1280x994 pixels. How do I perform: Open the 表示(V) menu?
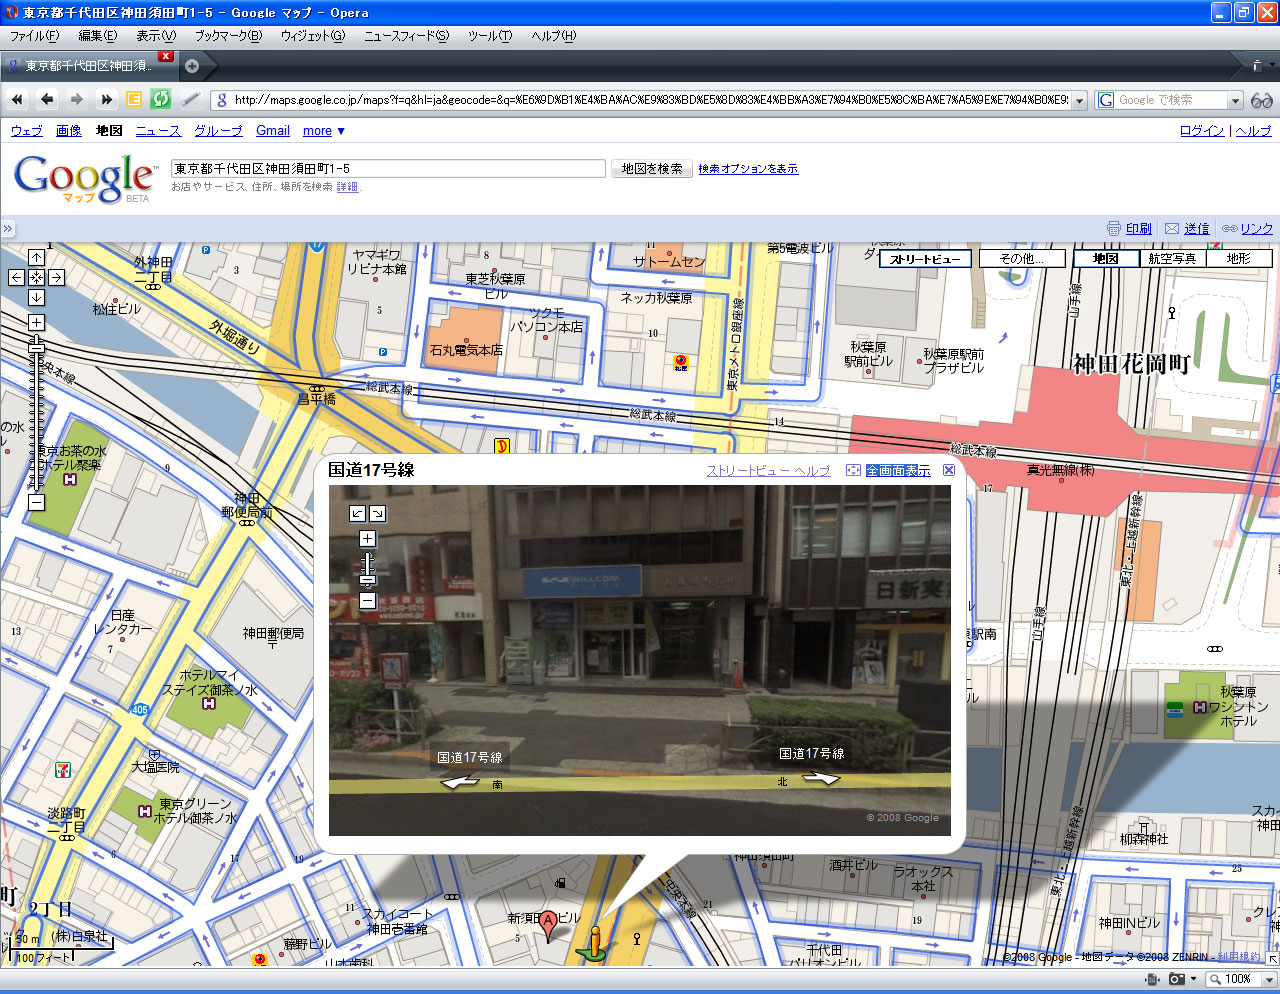[x=156, y=36]
